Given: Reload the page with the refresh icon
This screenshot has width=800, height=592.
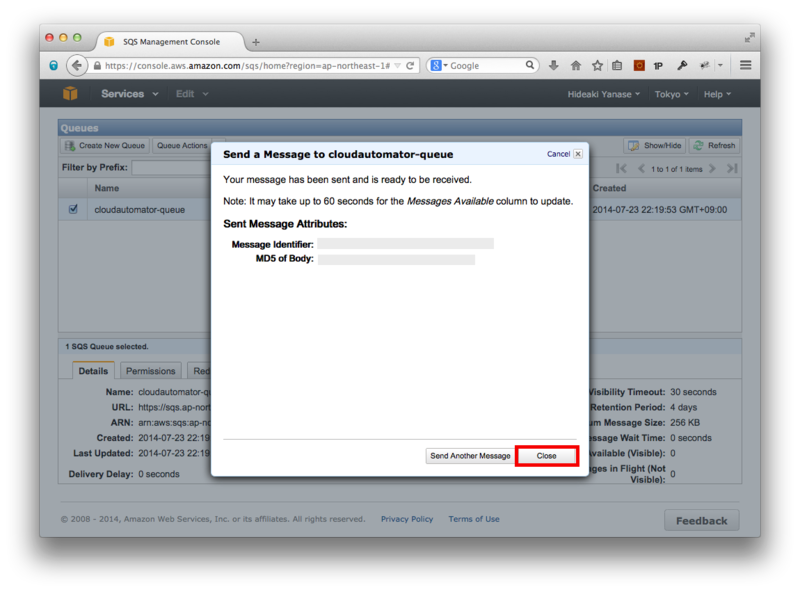Looking at the screenshot, I should pos(410,65).
